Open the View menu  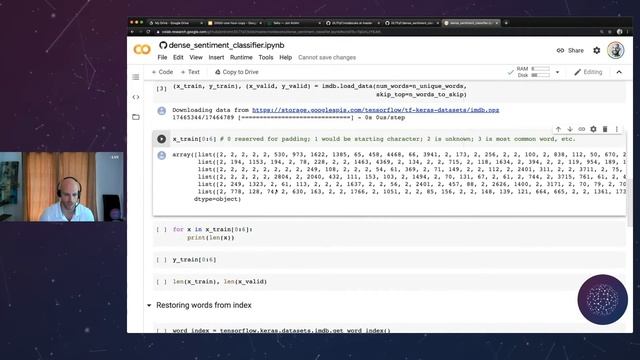[196, 58]
